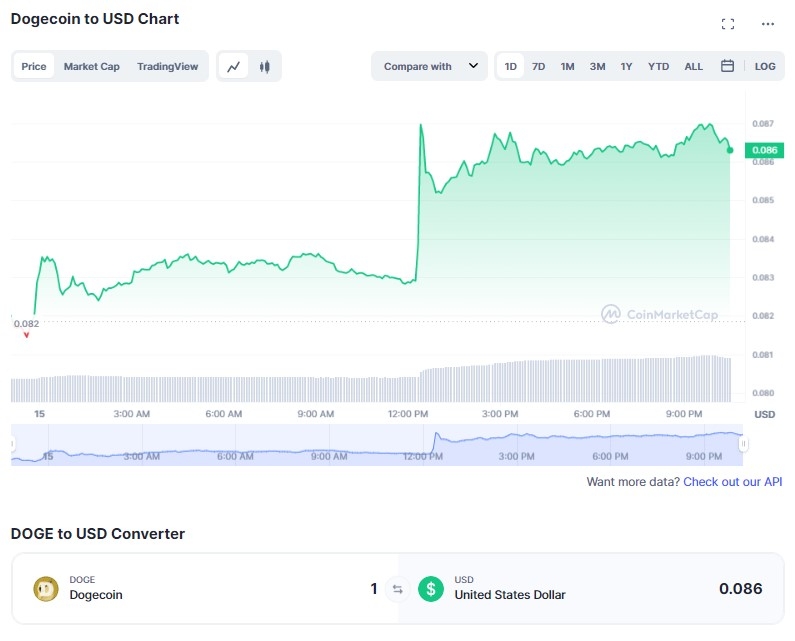Show ALL time price history

694,66
